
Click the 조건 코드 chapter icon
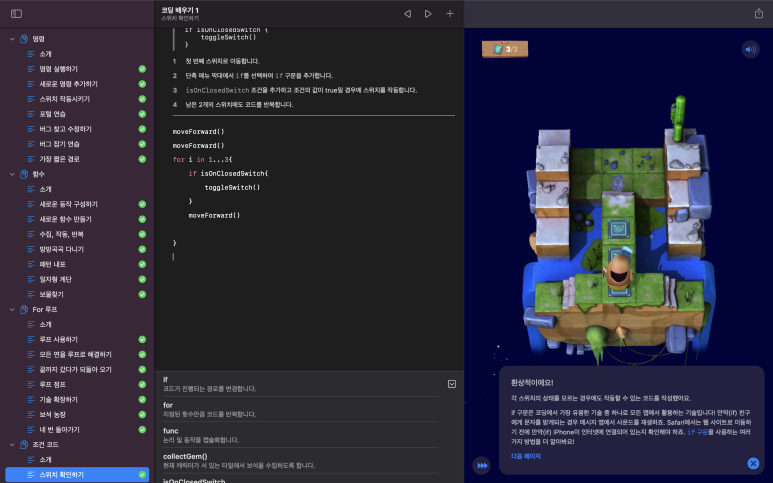click(x=24, y=445)
